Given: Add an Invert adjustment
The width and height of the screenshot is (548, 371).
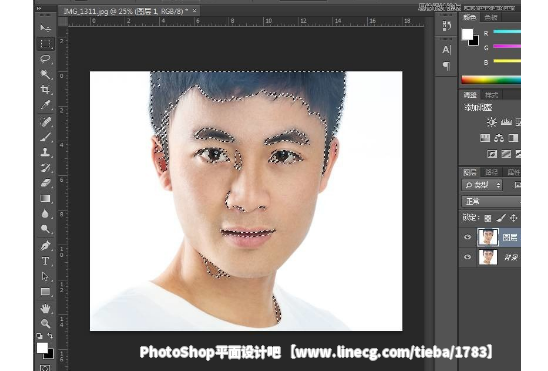Looking at the screenshot, I should coord(492,154).
